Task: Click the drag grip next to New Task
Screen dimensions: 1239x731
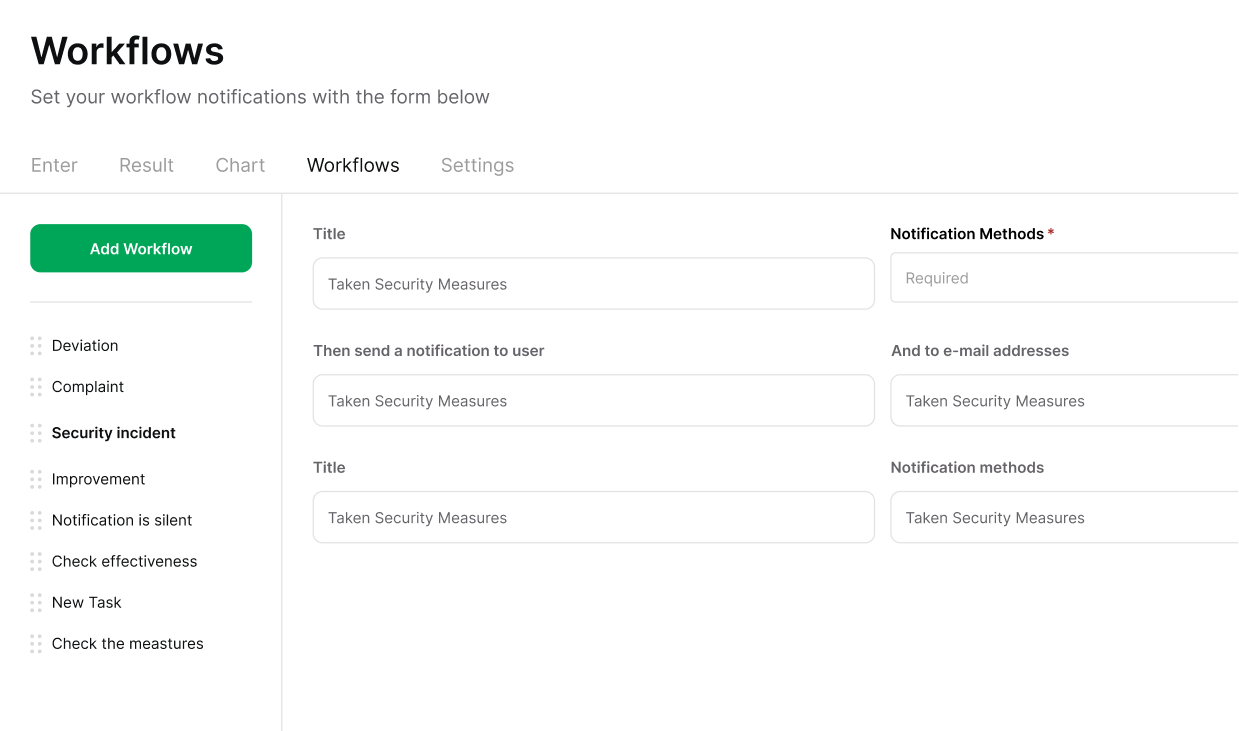Action: 36,602
